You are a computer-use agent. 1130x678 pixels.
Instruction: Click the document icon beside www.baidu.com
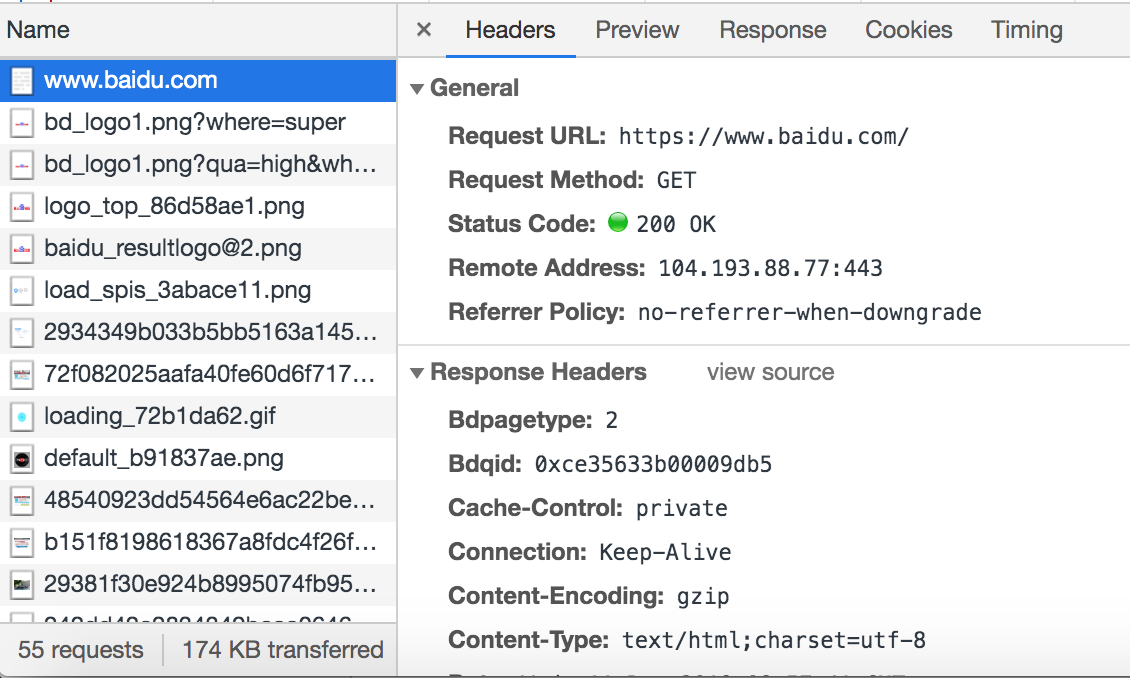(22, 81)
